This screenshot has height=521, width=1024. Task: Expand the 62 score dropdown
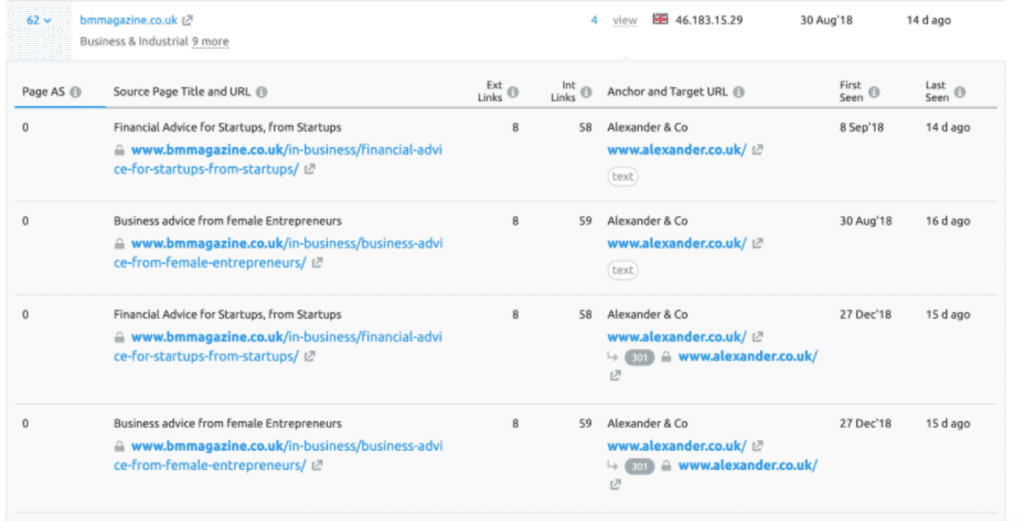(x=39, y=20)
